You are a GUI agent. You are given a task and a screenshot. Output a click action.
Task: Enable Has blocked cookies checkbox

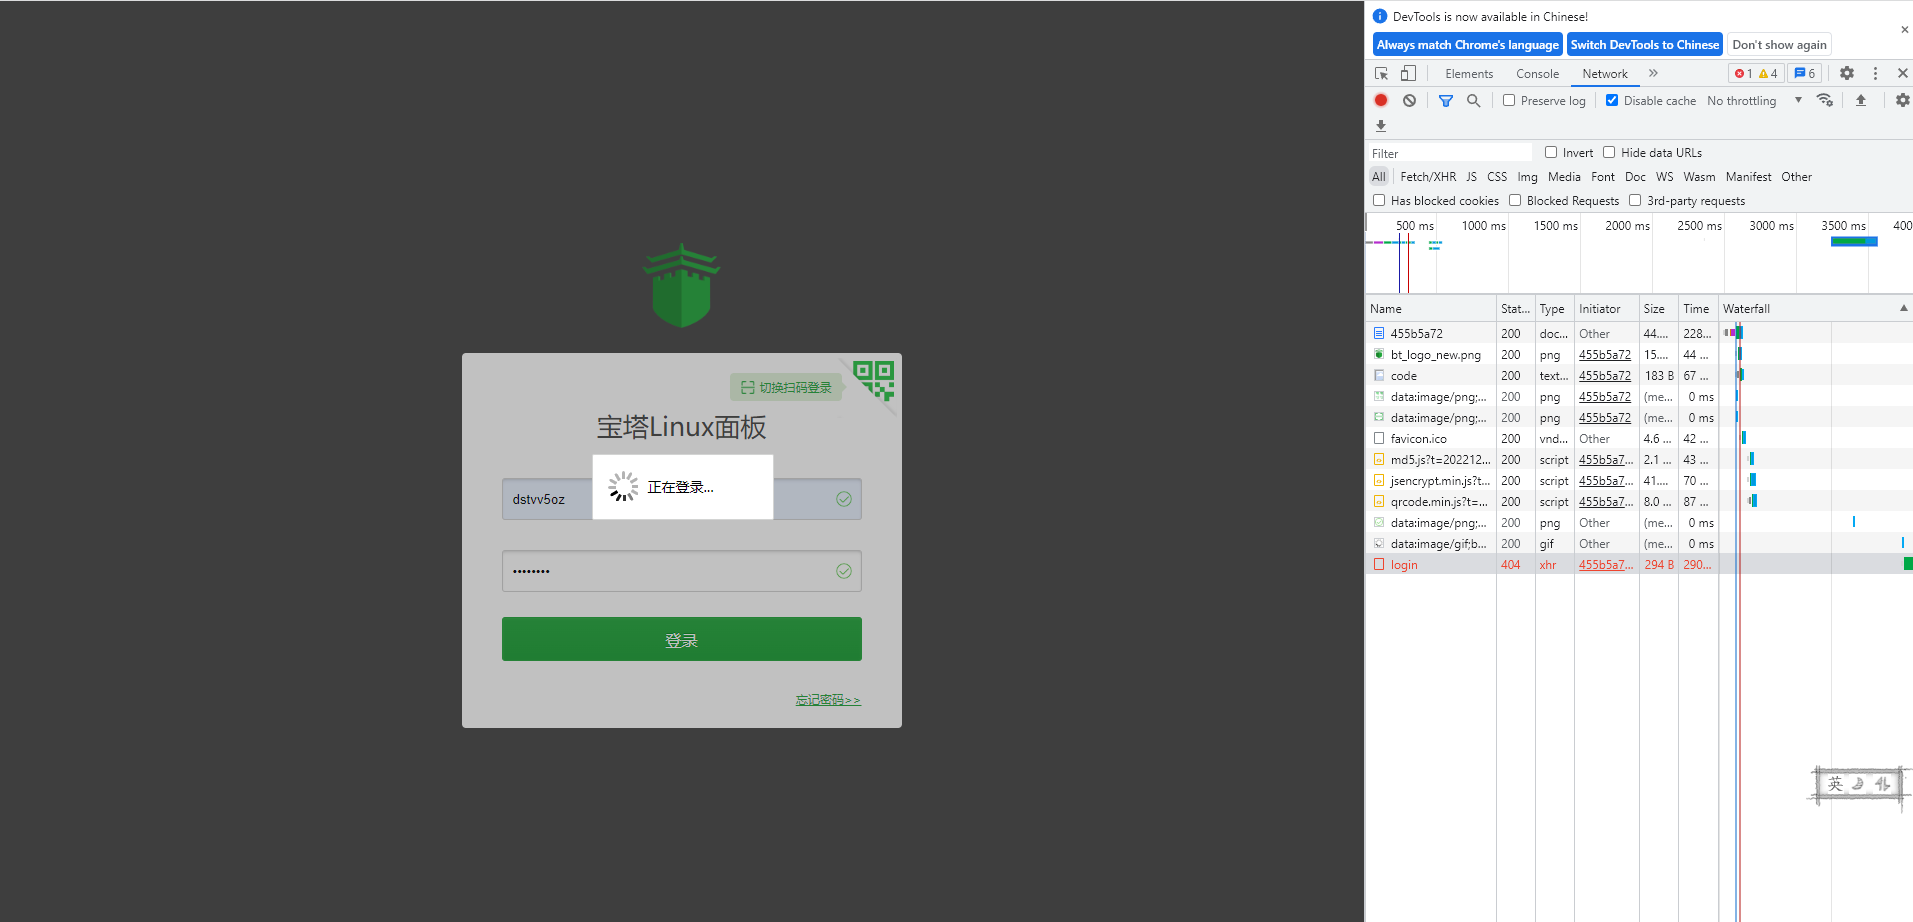1379,200
